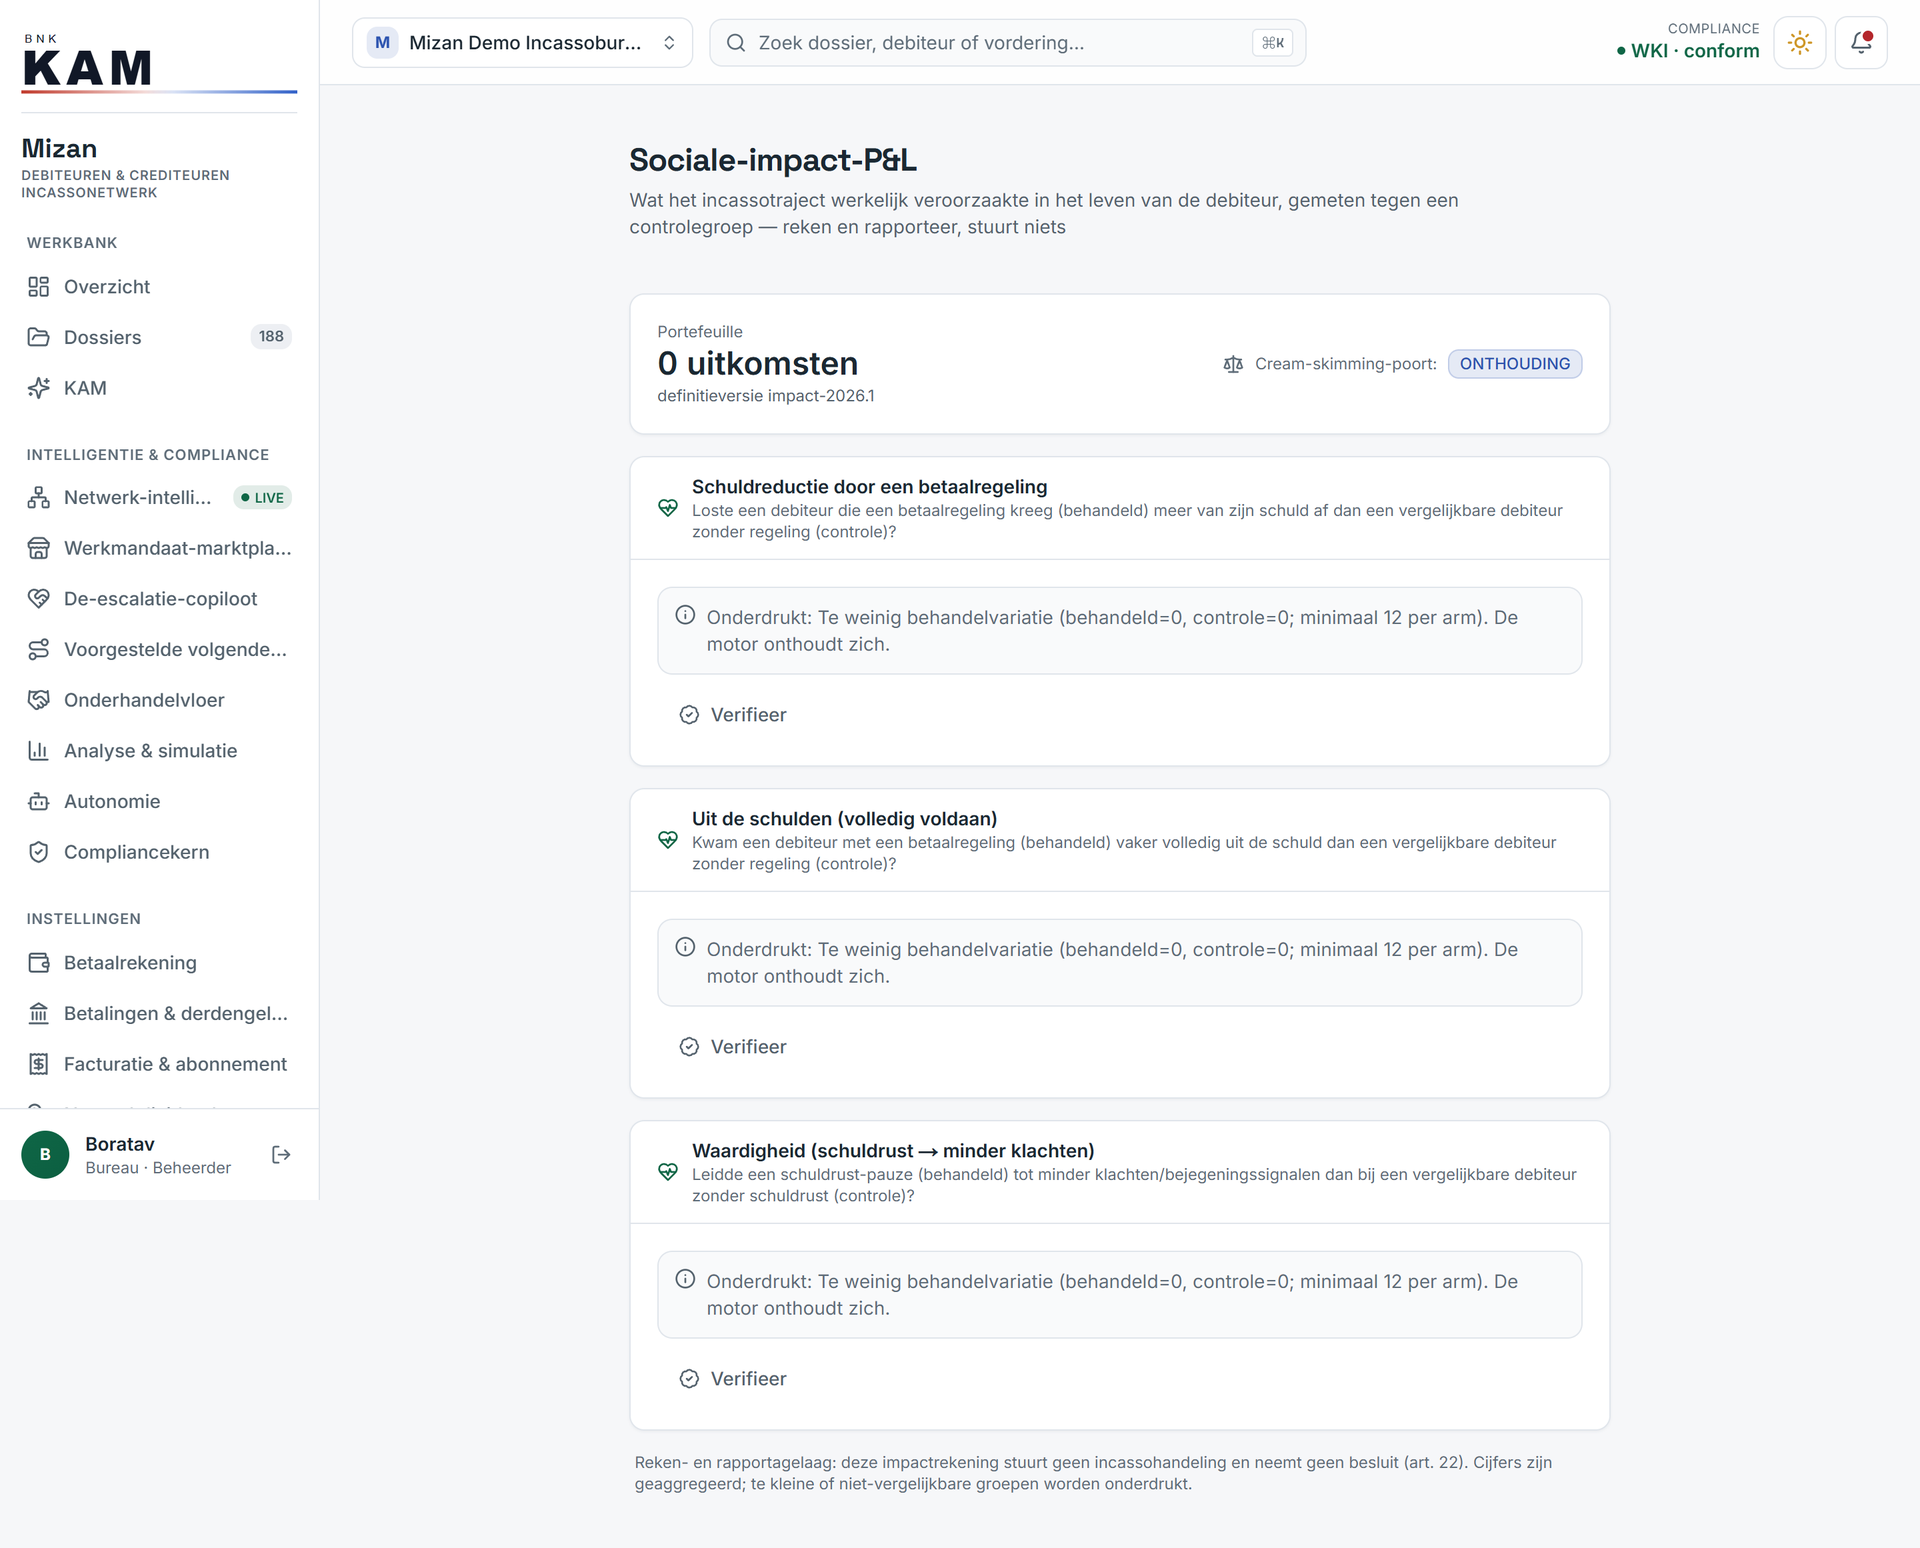Open De-escalatie-copiloot heart icon
Image resolution: width=1920 pixels, height=1548 pixels.
pos(38,599)
